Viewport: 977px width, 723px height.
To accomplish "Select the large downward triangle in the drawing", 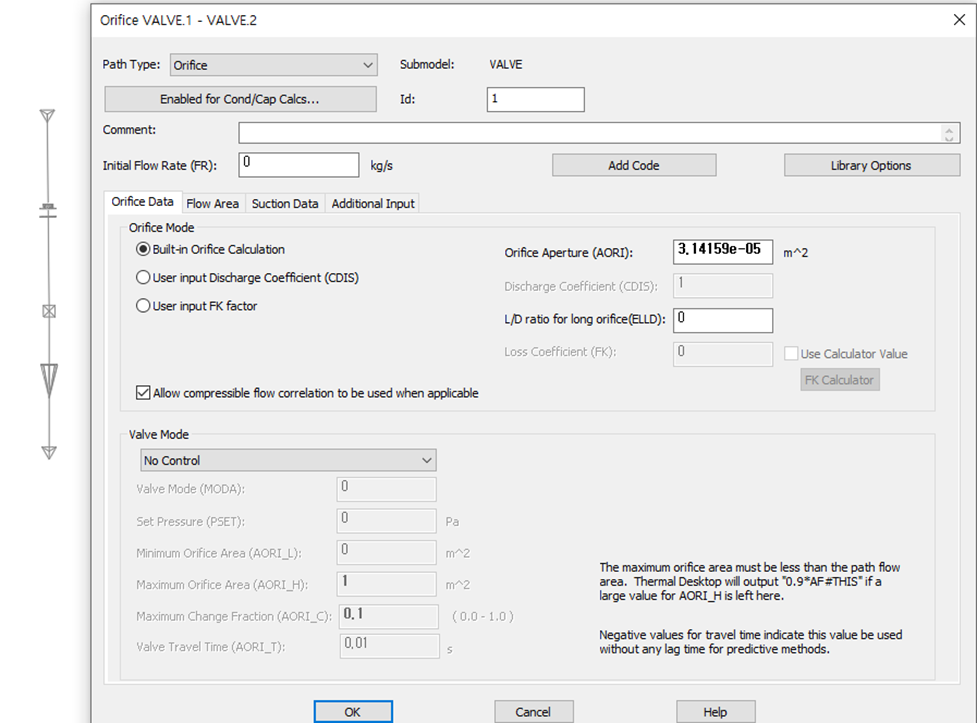I will pos(49,380).
